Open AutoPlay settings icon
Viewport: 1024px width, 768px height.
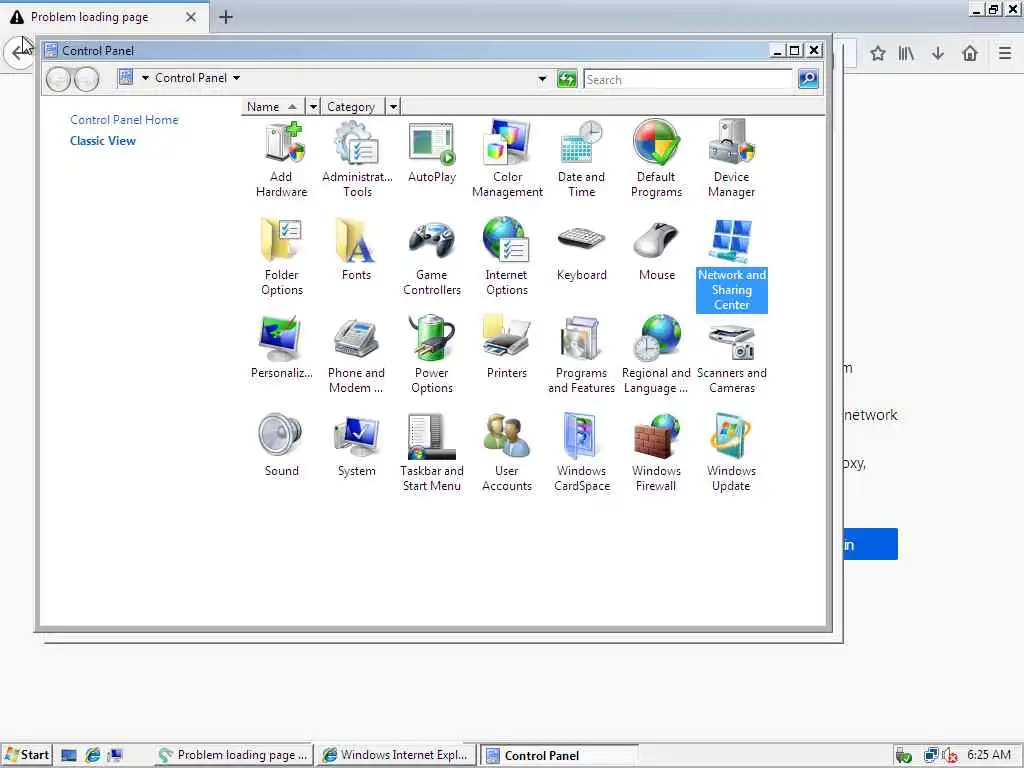click(x=432, y=152)
